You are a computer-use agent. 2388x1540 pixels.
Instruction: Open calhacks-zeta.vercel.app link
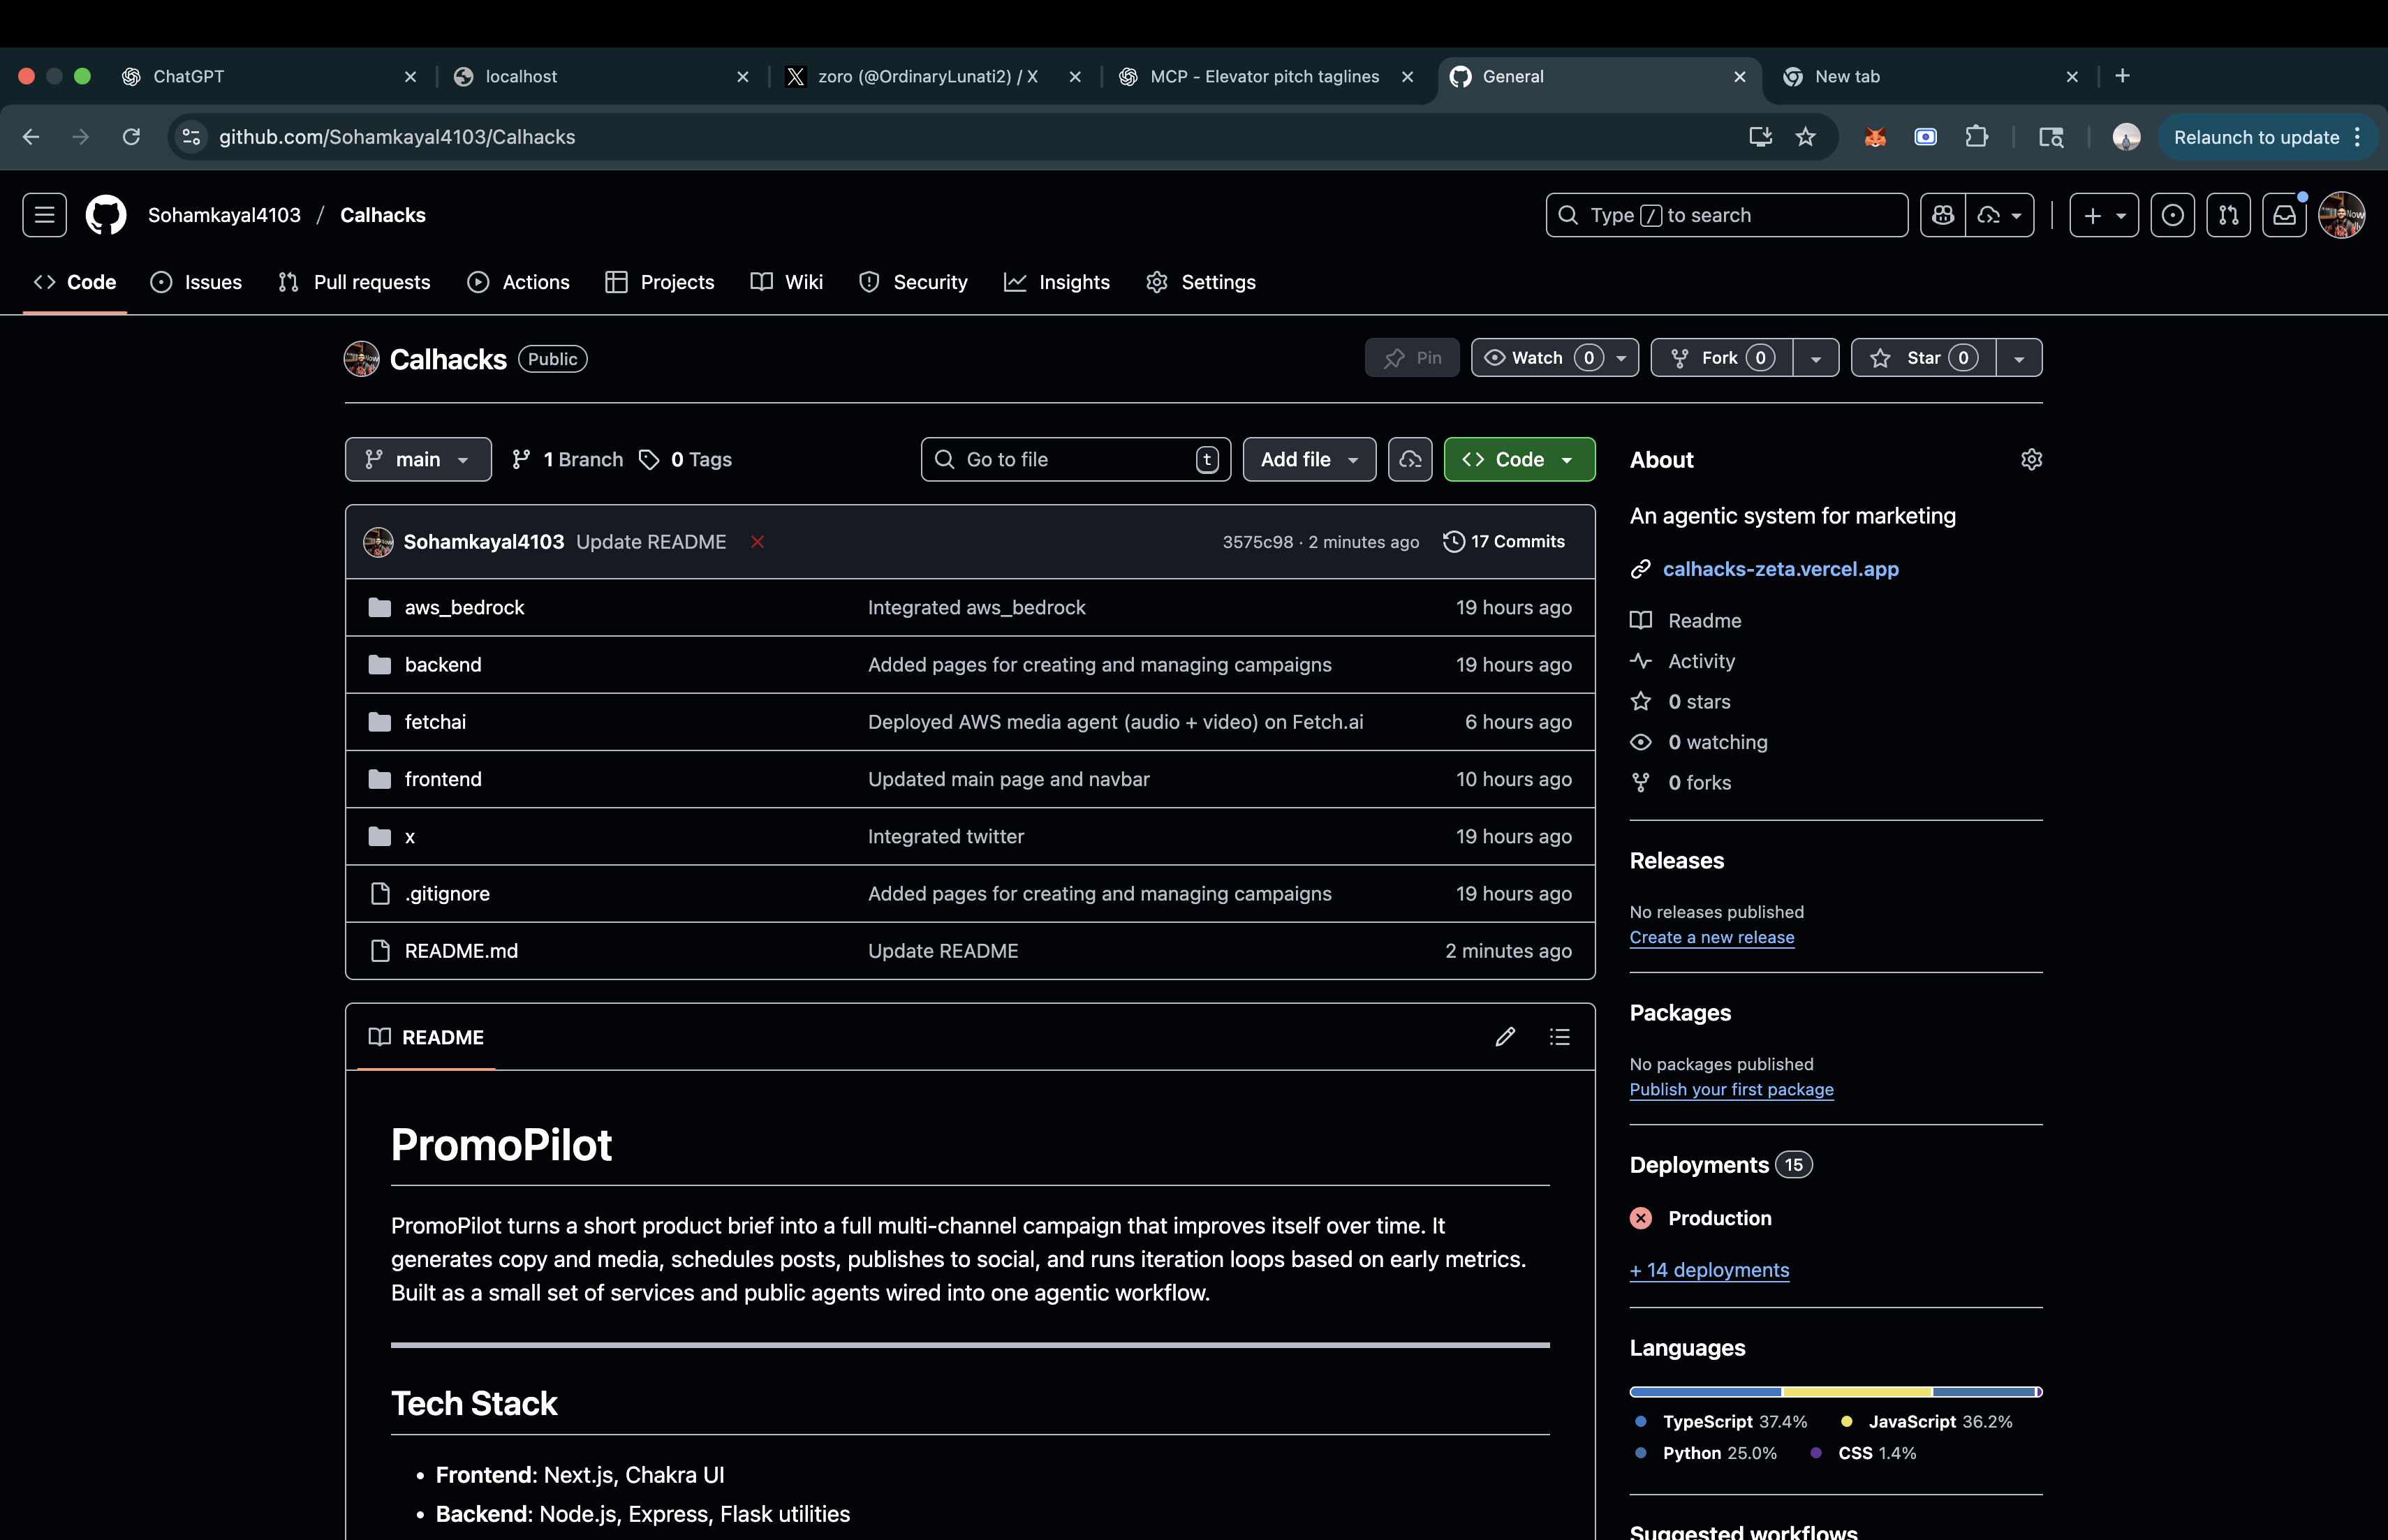1780,569
